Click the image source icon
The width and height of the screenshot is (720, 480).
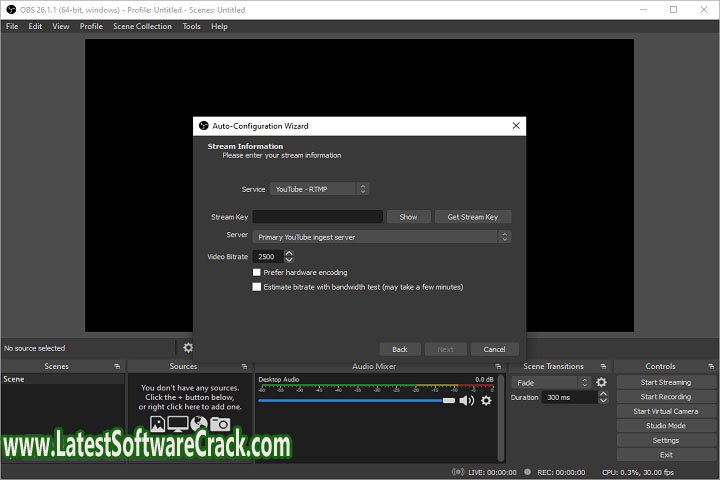pos(158,424)
